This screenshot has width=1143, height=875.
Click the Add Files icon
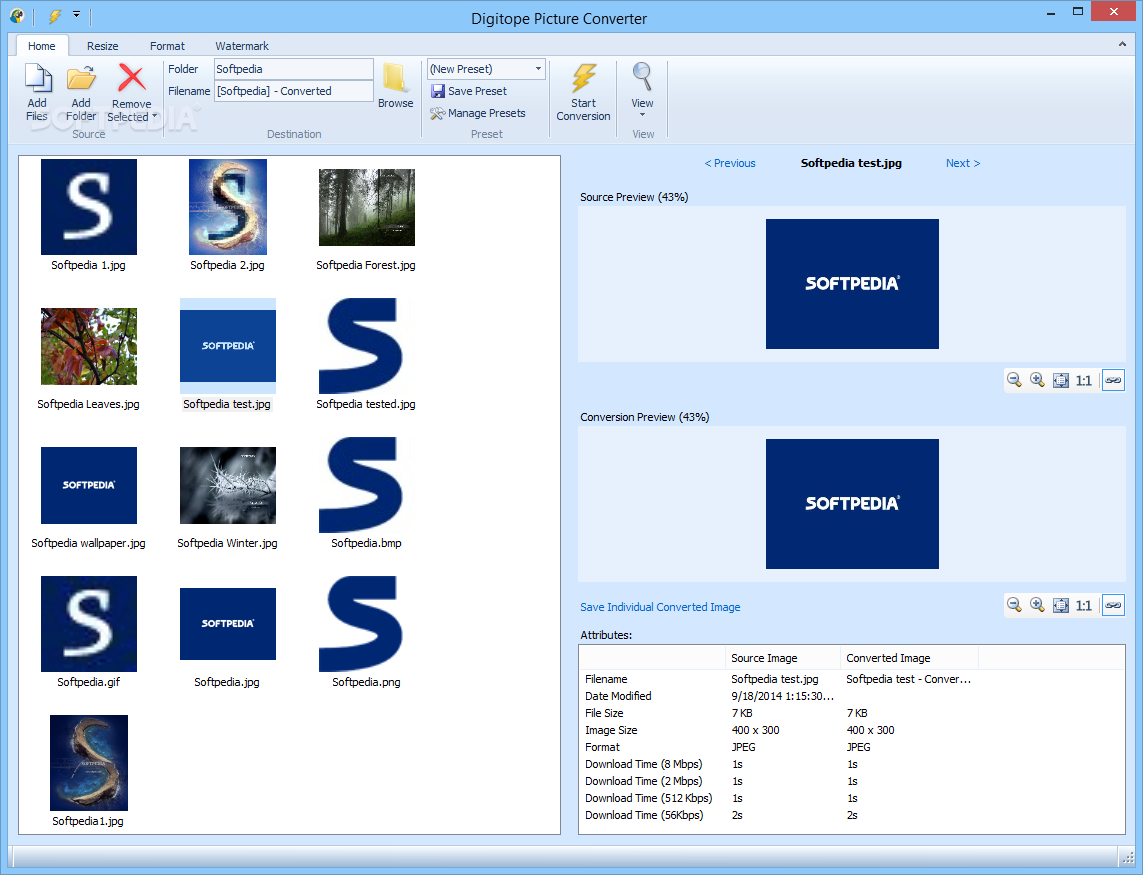tap(38, 79)
